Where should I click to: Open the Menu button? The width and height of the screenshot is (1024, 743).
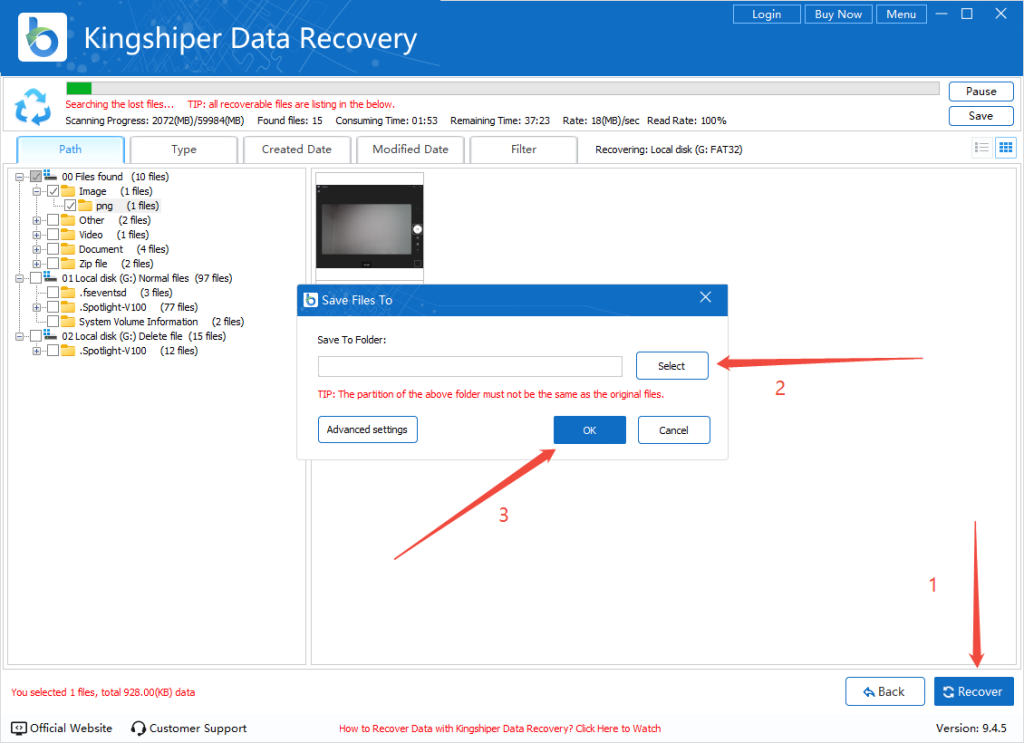(x=901, y=14)
